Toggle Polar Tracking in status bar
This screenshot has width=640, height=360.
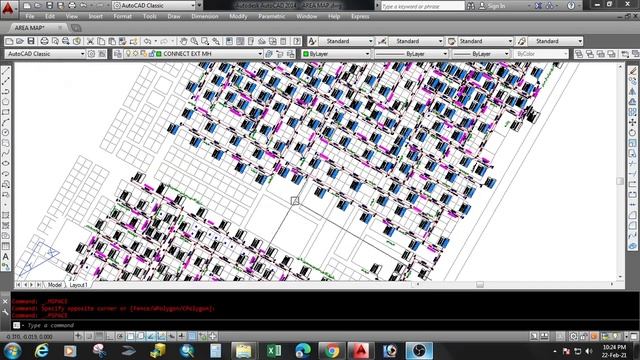(x=120, y=336)
